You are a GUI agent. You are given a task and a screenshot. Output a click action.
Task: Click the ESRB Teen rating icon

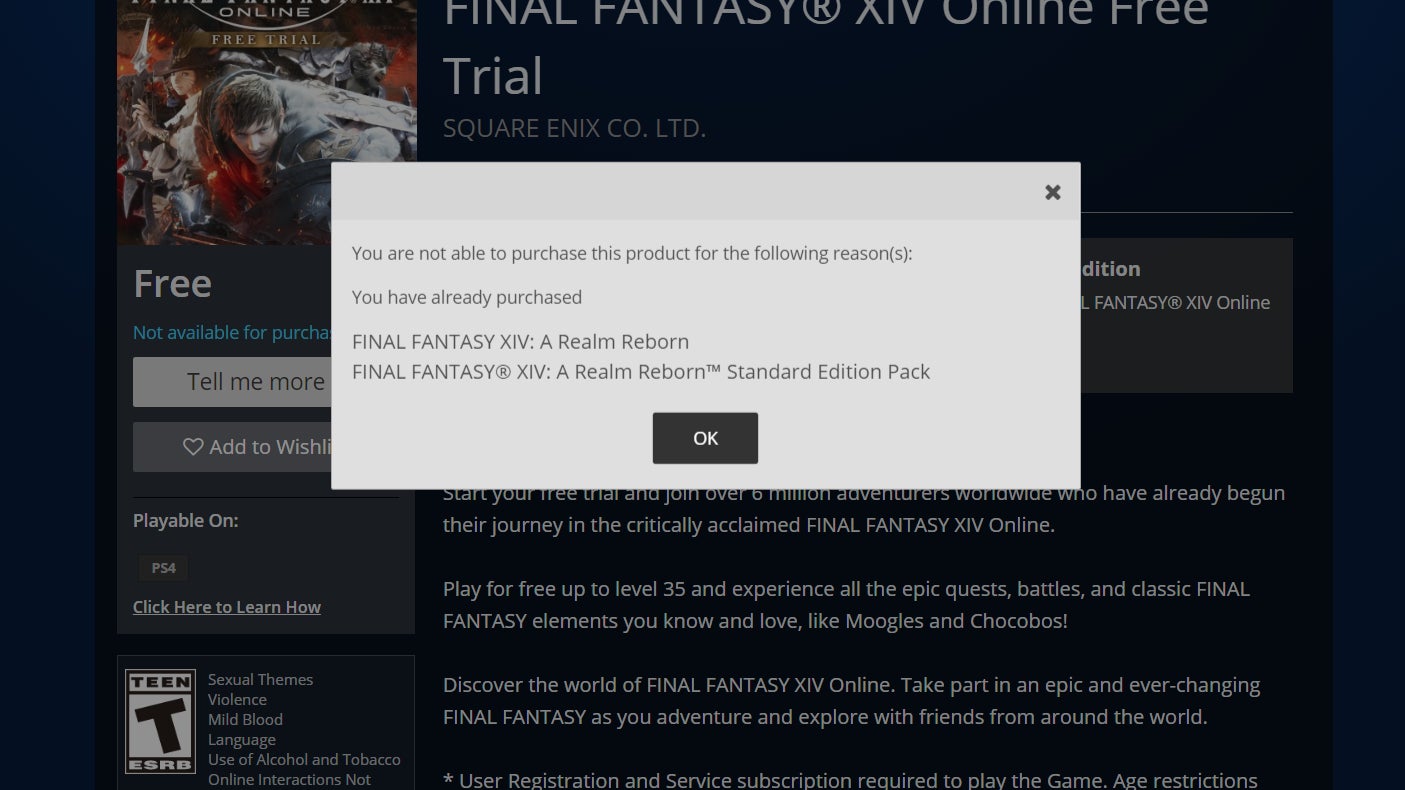(160, 721)
